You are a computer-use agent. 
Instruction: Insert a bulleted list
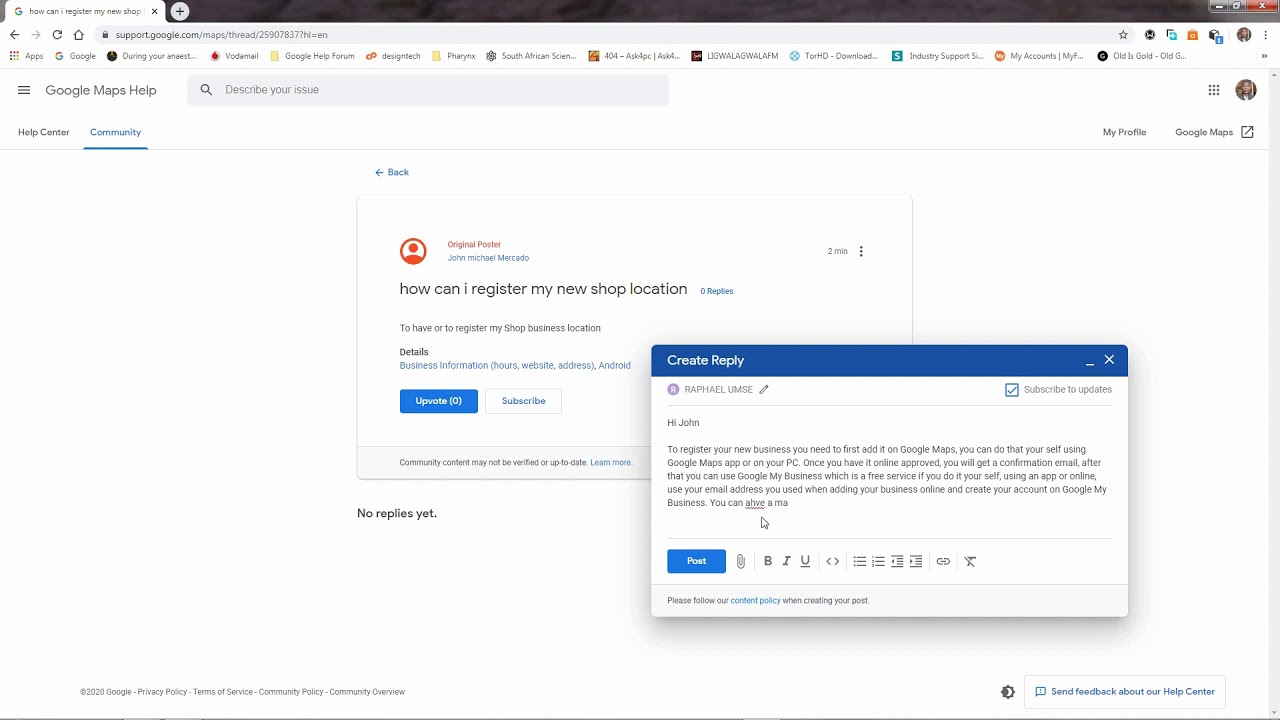tap(860, 562)
